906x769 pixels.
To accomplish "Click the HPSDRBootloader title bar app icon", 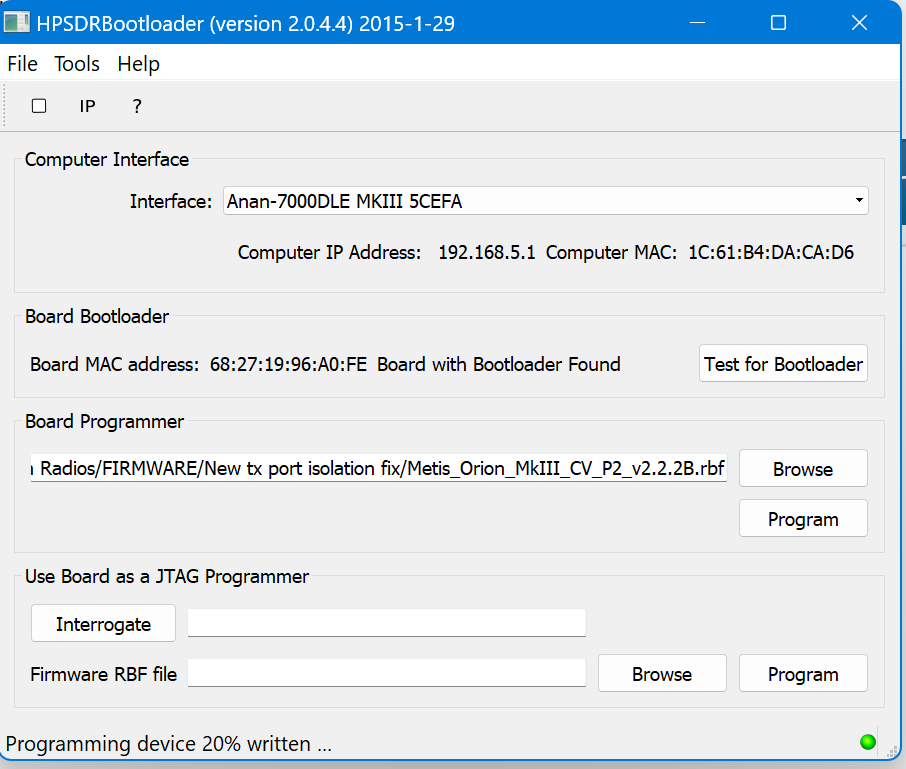I will 16,23.
